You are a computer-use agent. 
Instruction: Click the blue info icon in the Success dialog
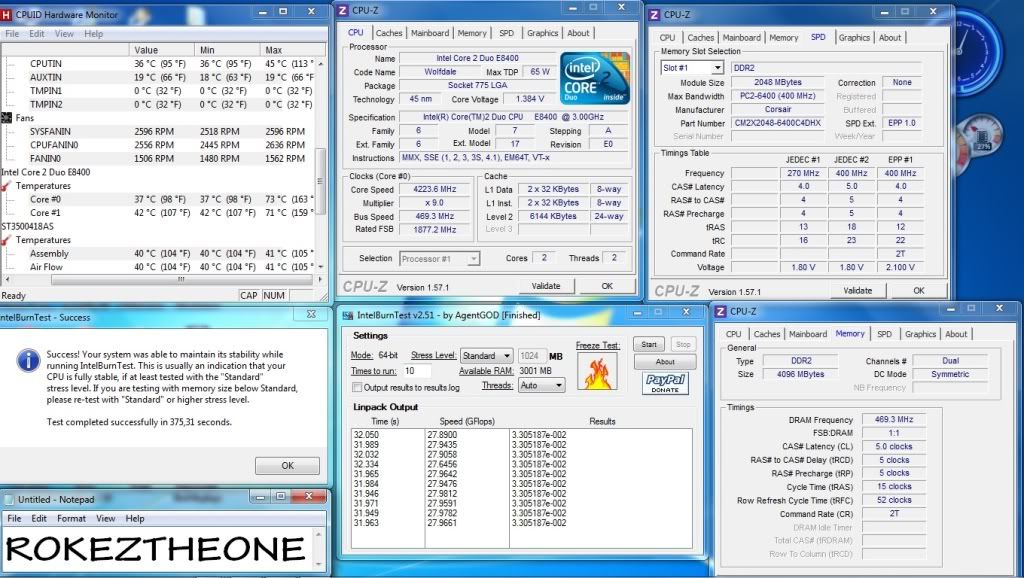28,360
